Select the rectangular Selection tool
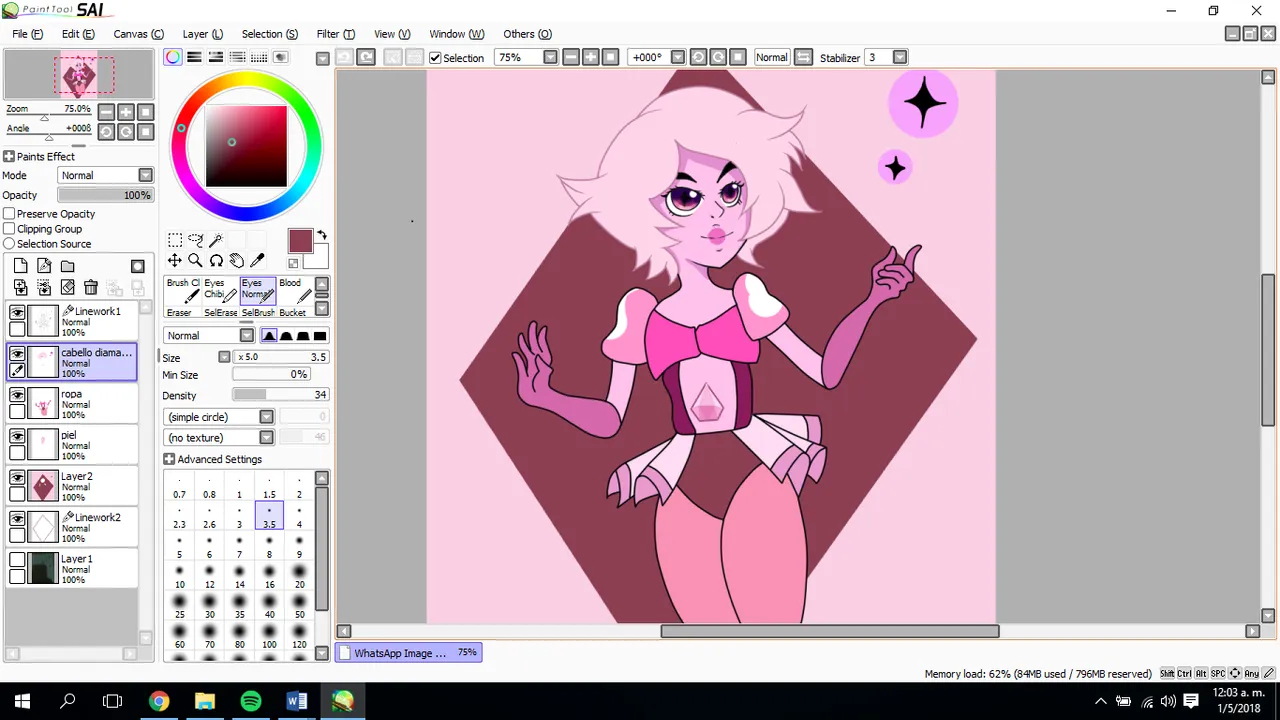Screen dimensions: 1280x720 click(175, 240)
